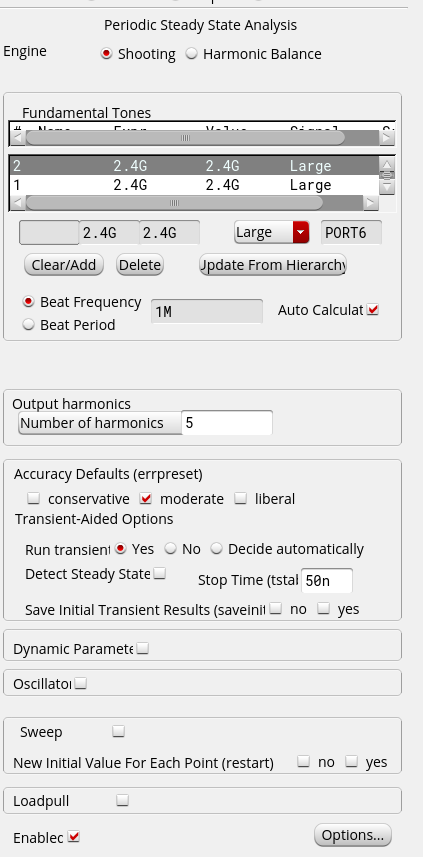Image resolution: width=423 pixels, height=857 pixels.
Task: Select Decide automatically for run transient
Action: 217,549
